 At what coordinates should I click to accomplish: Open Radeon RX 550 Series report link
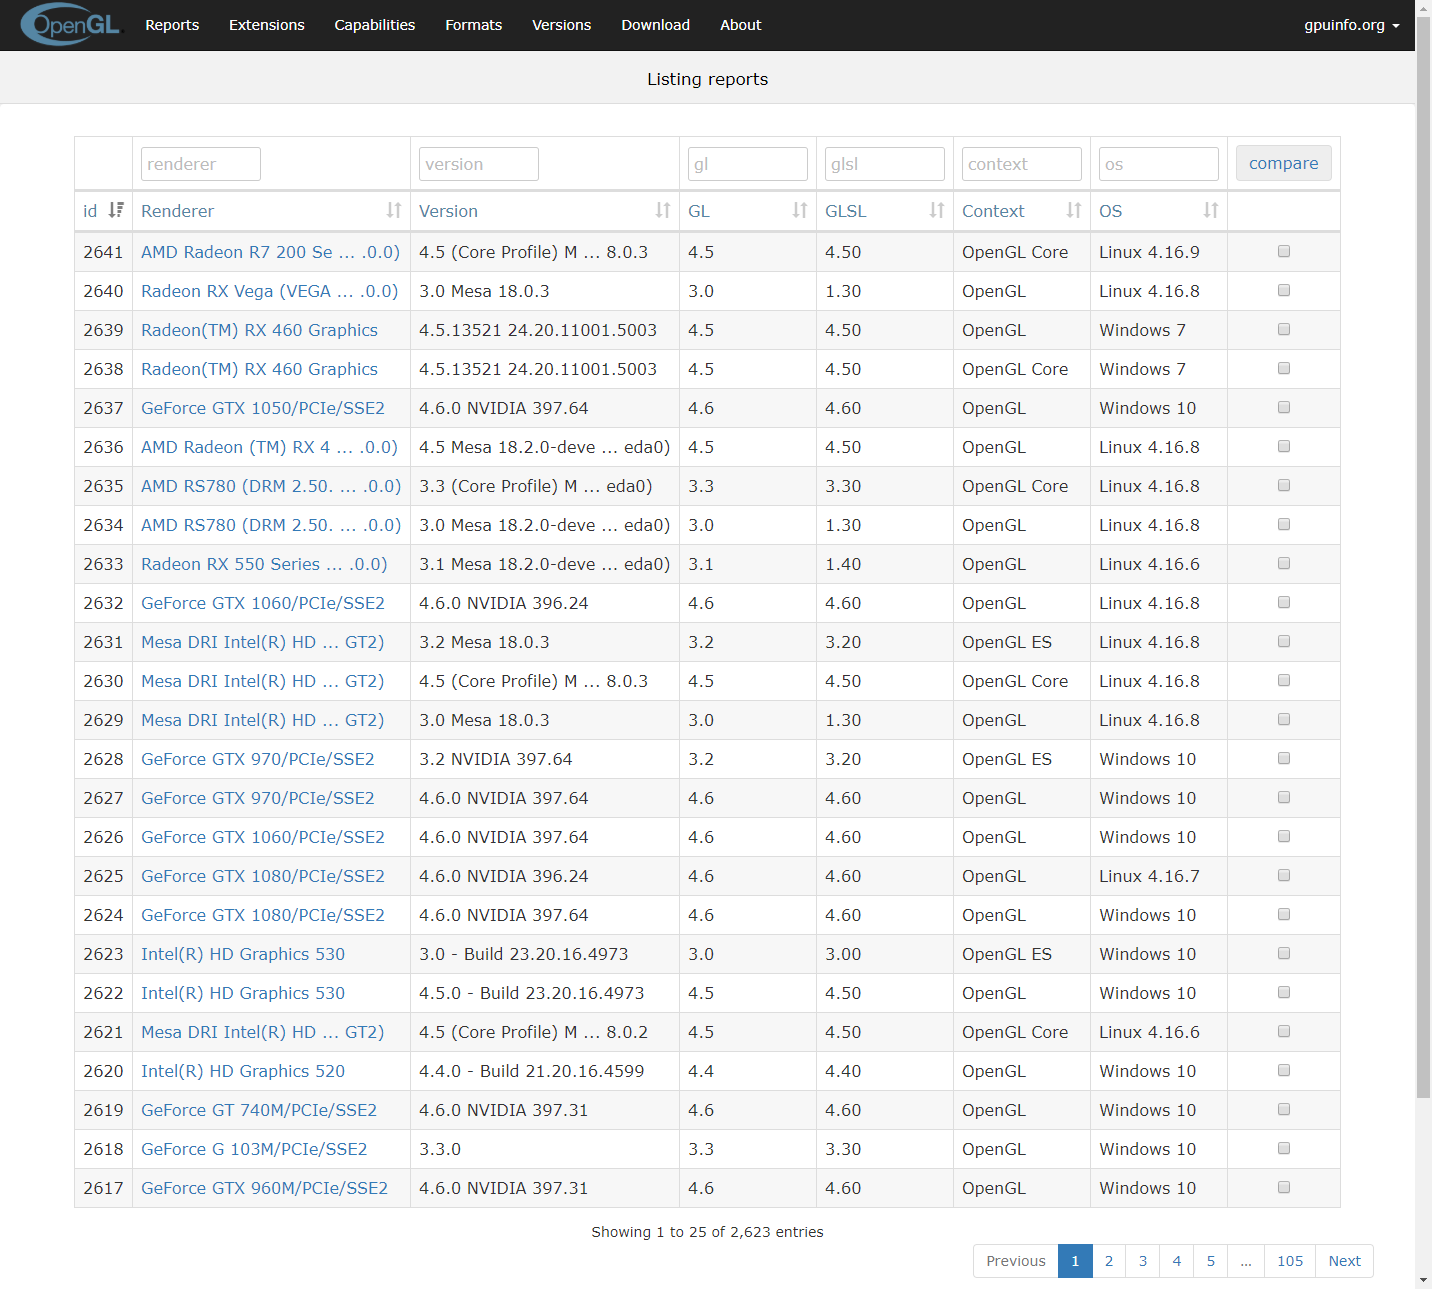[264, 564]
